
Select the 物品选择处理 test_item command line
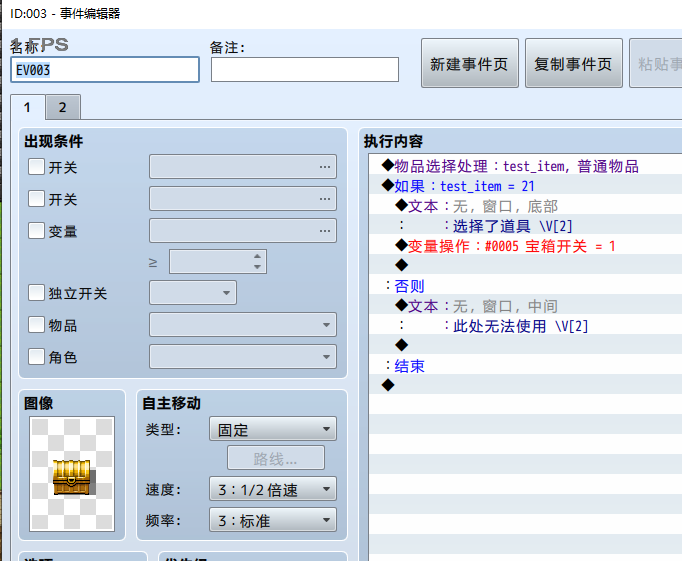525,166
